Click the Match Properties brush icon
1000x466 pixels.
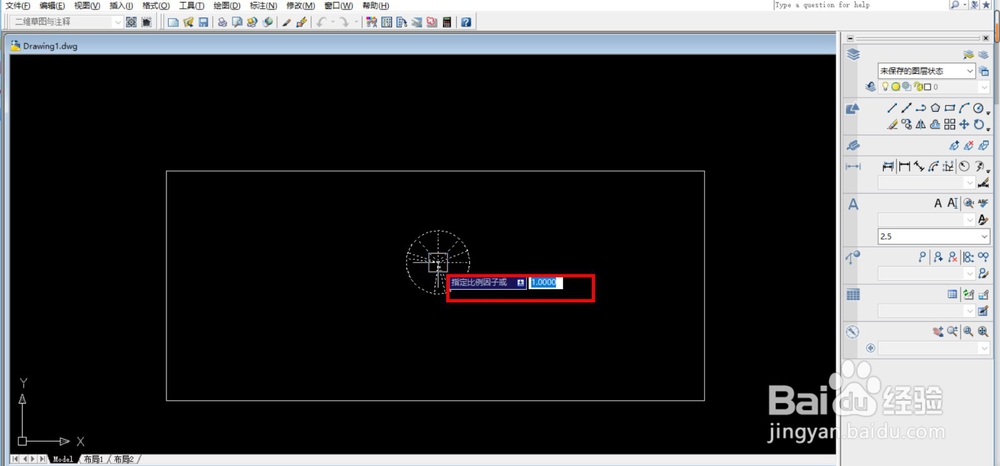point(302,22)
